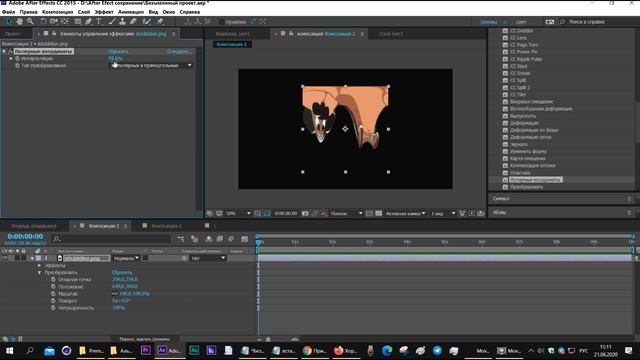Select the Clone Stamp tool

122,21
